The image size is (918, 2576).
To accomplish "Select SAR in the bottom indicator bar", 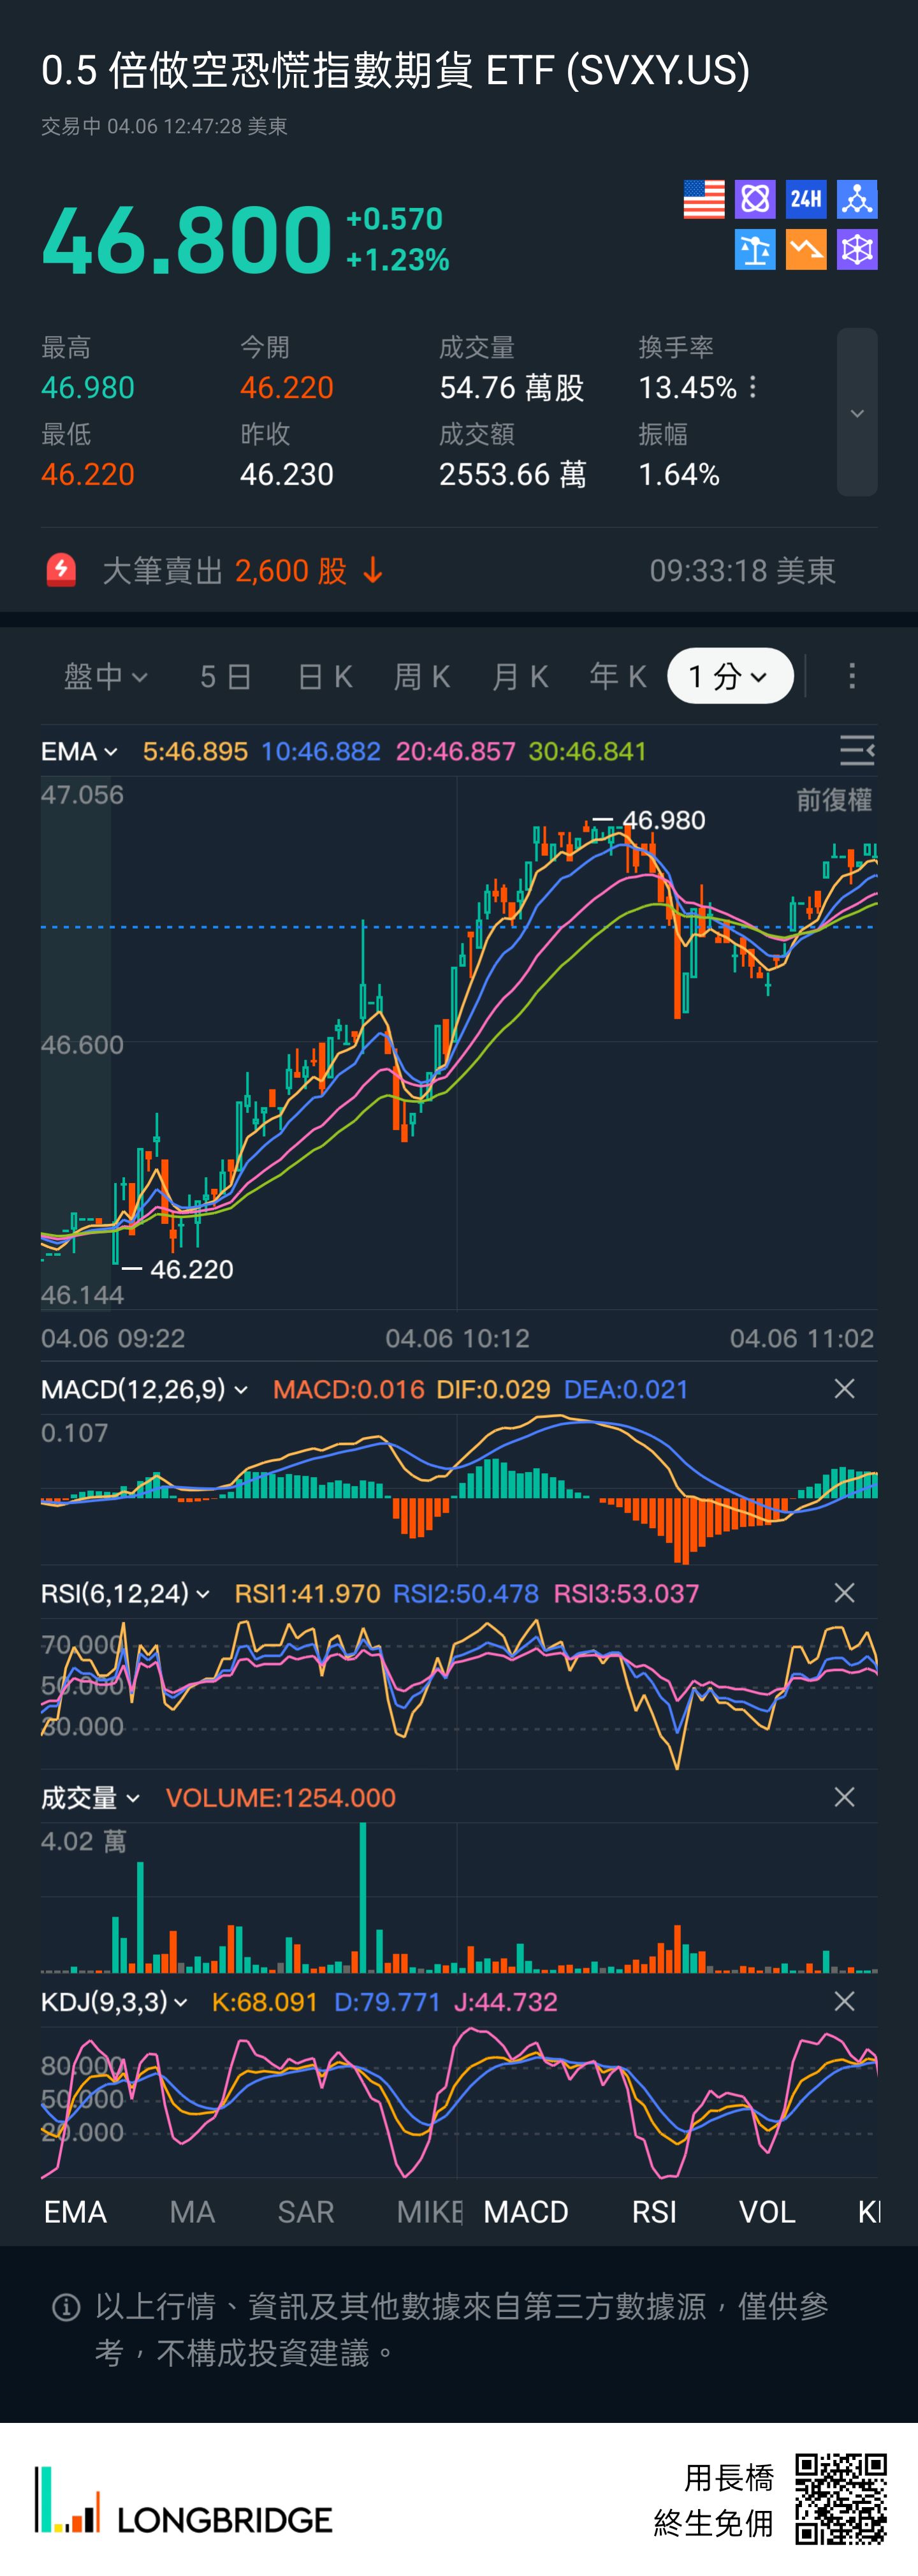I will (305, 2211).
